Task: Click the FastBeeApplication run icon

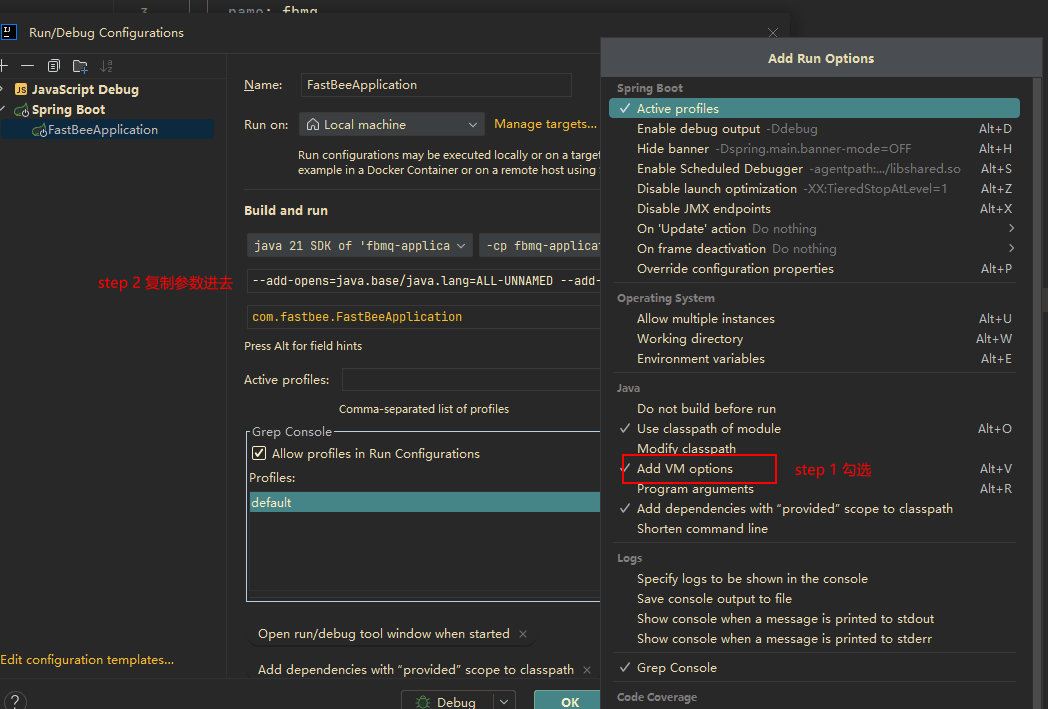Action: [x=39, y=130]
